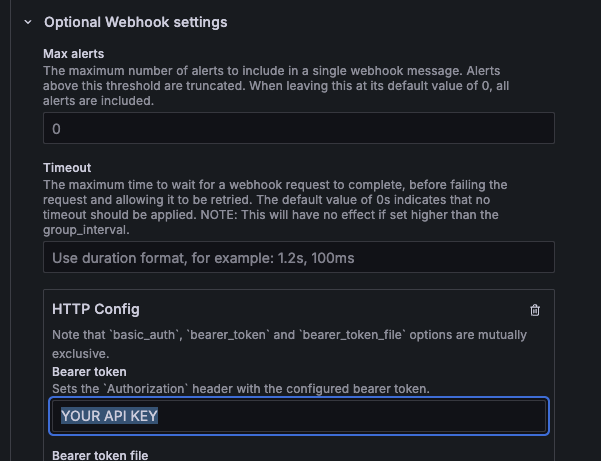
Task: Focus the Max alerts input field
Action: (299, 128)
